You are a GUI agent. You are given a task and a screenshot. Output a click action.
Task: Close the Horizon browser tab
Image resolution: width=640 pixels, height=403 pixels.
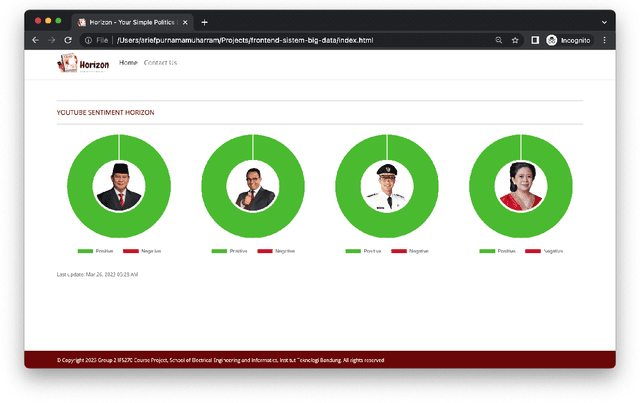tap(185, 21)
